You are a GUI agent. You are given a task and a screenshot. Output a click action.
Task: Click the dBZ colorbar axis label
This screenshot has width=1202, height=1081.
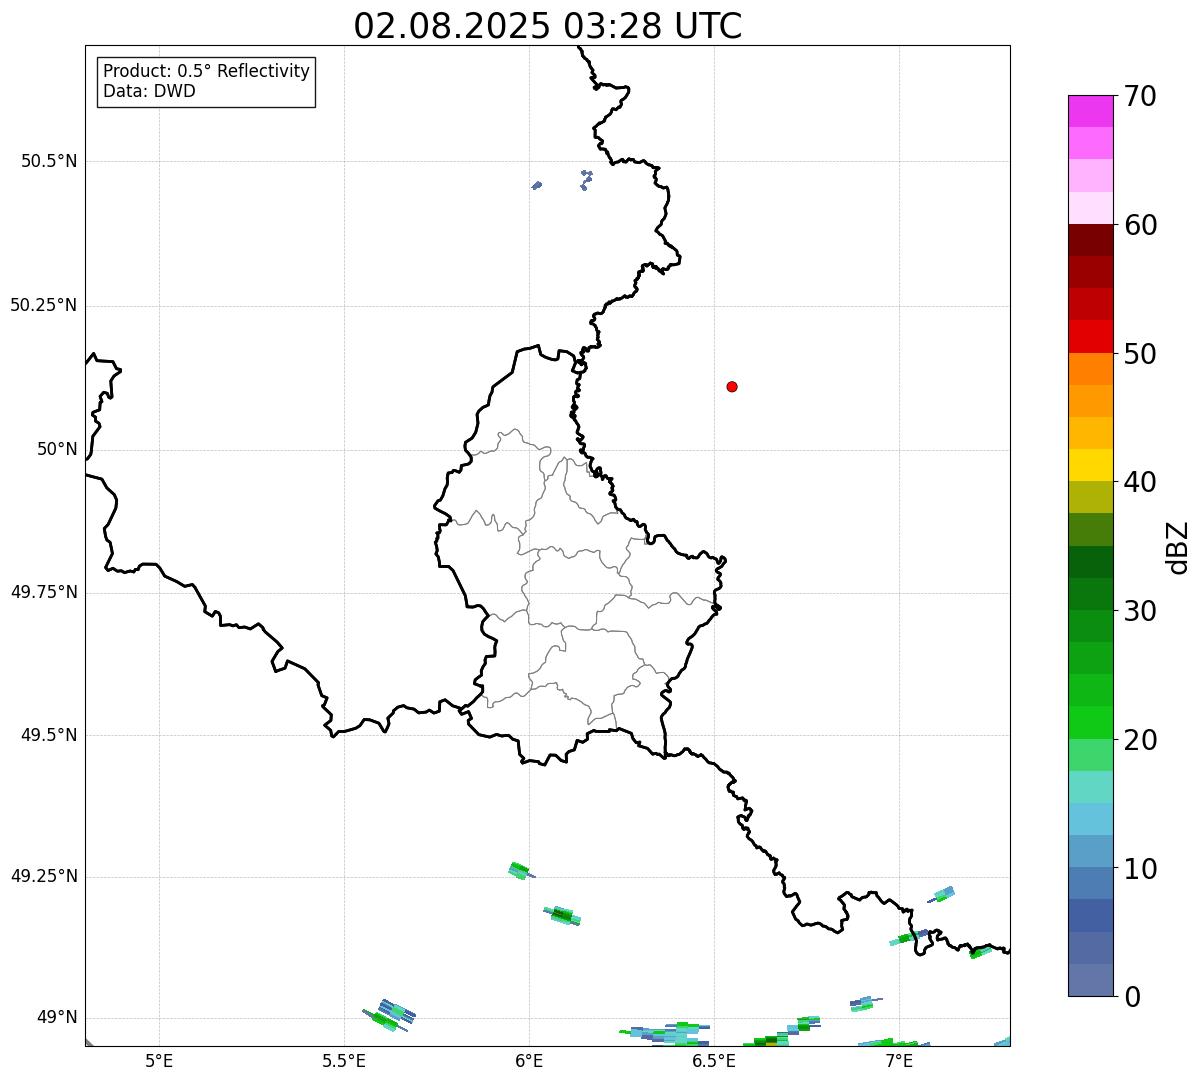pyautogui.click(x=1178, y=547)
